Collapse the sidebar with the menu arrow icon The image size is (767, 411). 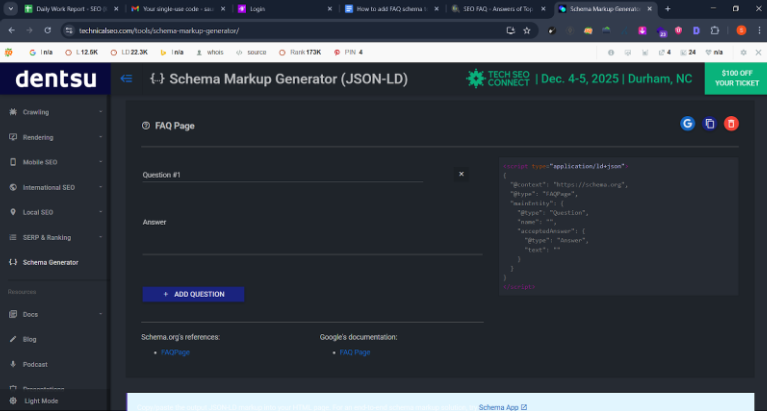[x=126, y=78]
